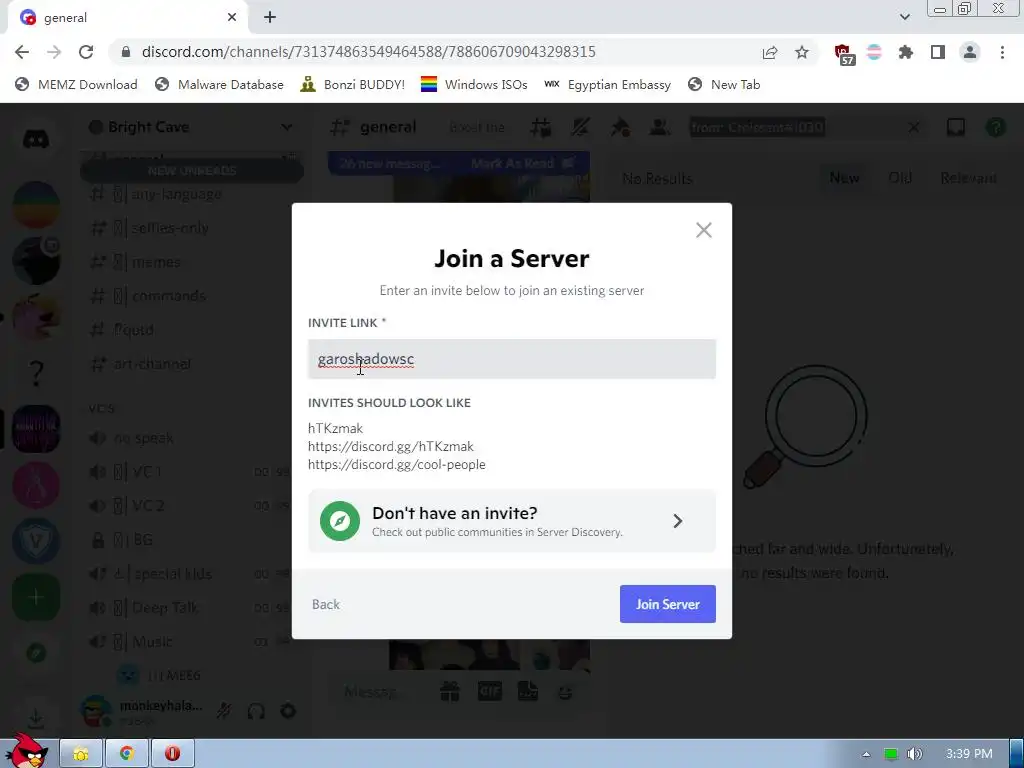Toggle notification settings bell icon

(580, 127)
